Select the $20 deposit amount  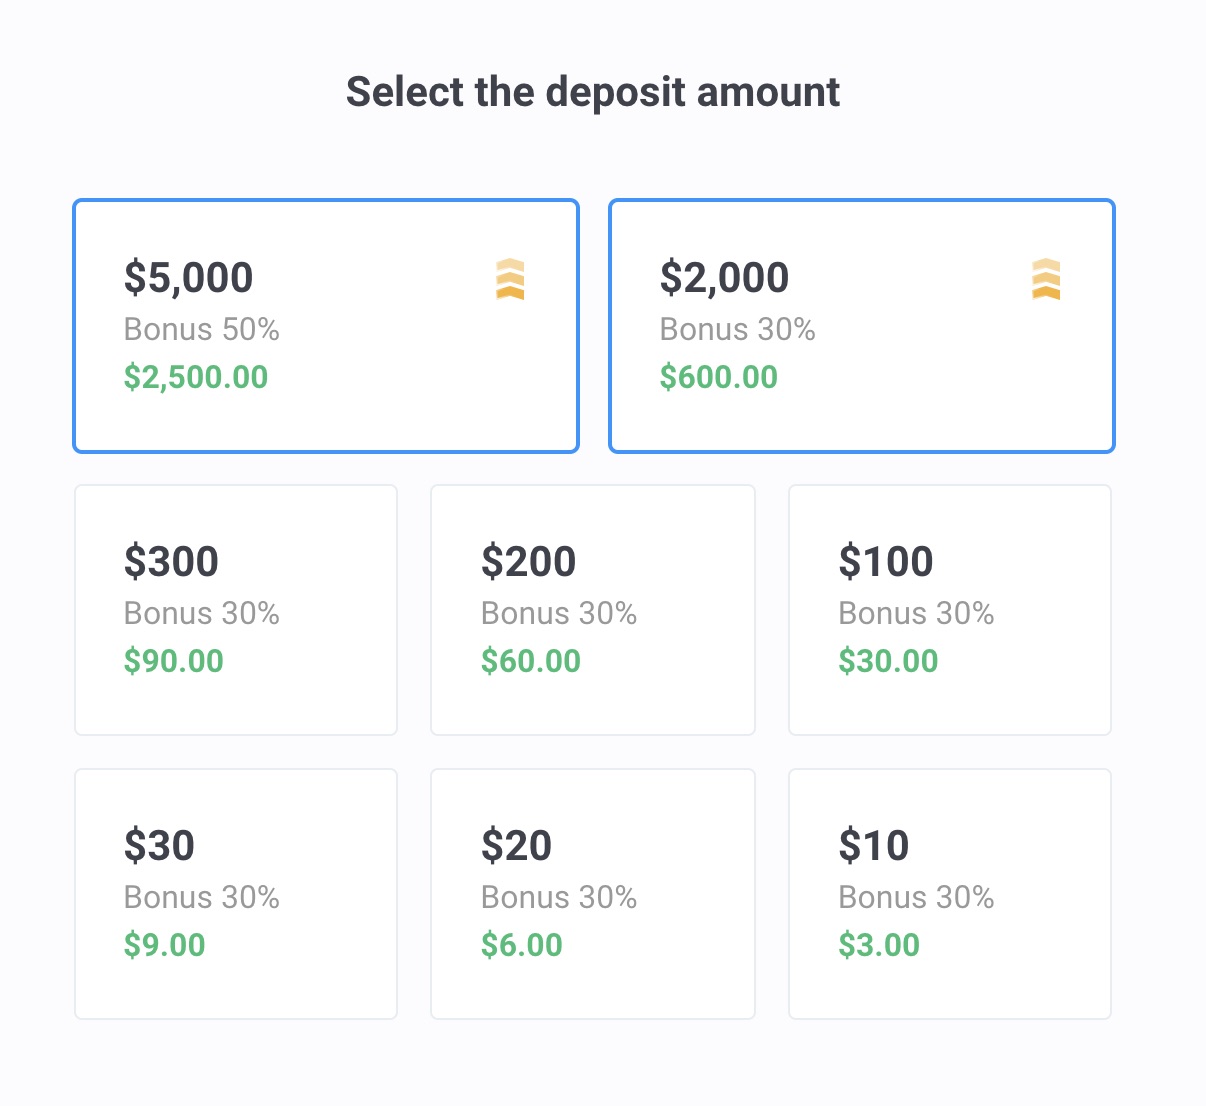point(592,894)
